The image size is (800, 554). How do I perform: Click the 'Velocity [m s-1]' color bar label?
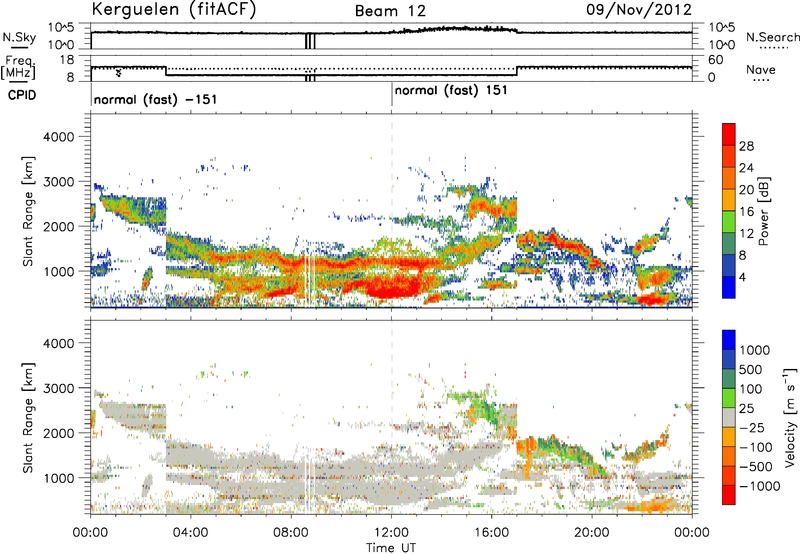click(x=790, y=417)
